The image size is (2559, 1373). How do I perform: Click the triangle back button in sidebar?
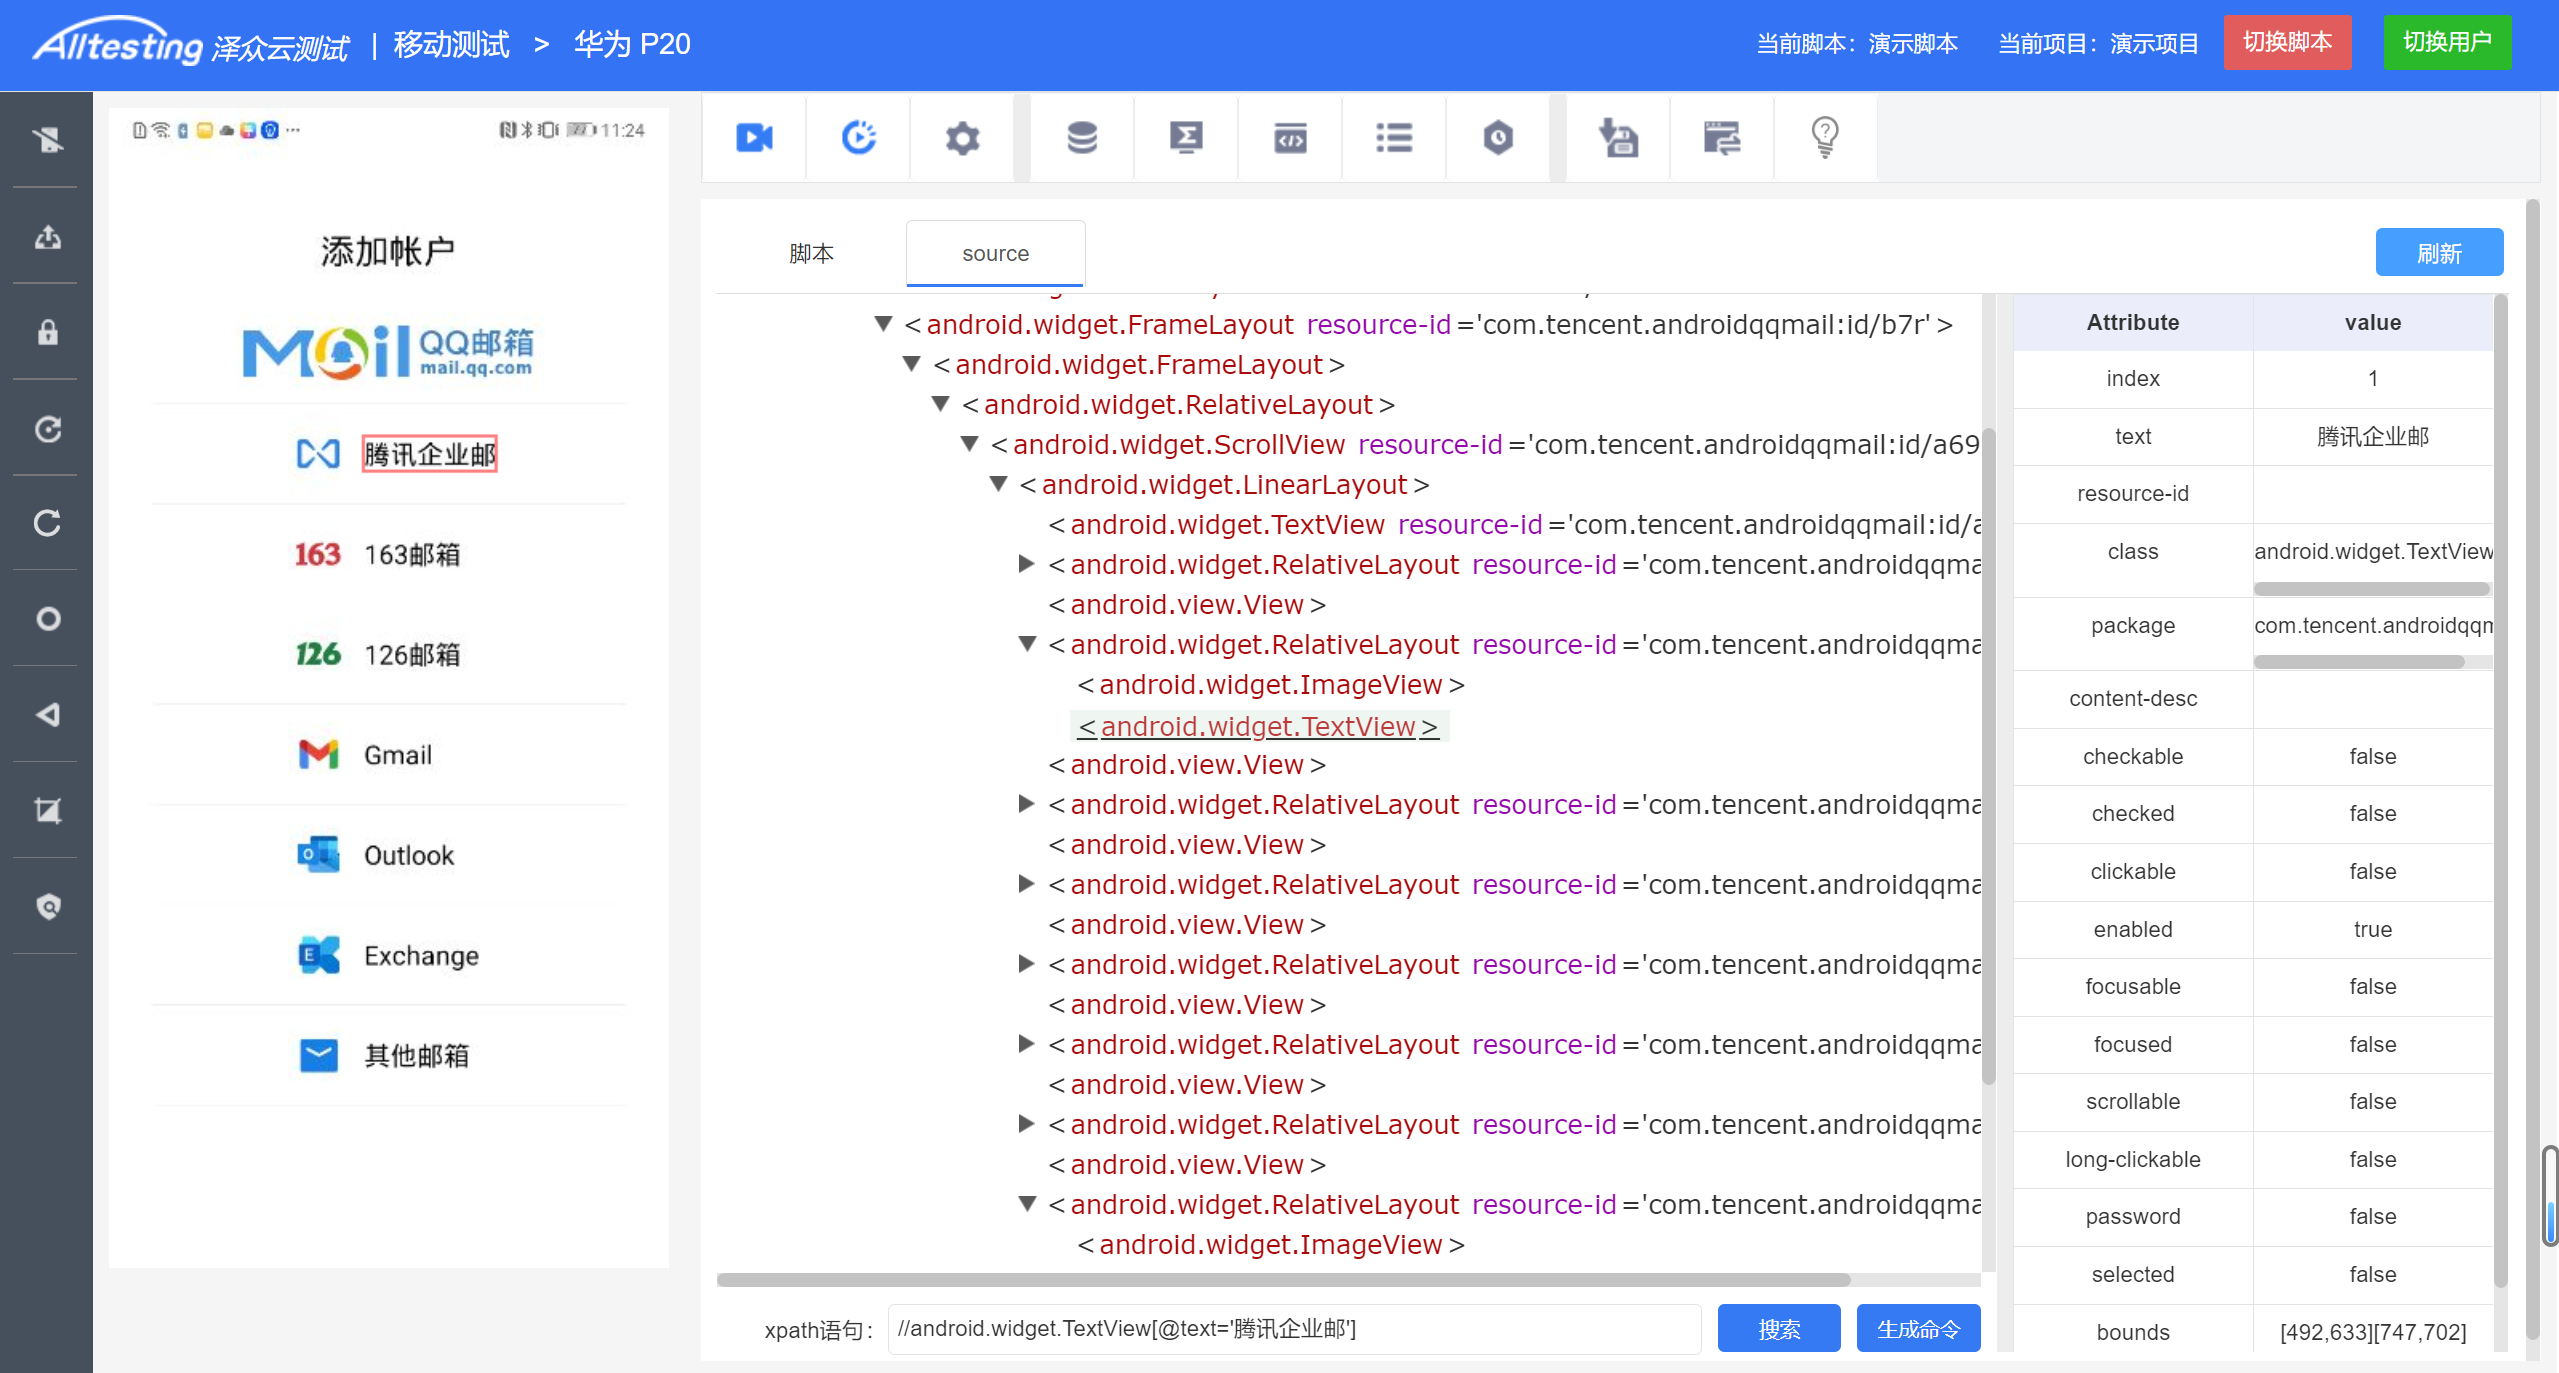pyautogui.click(x=47, y=714)
